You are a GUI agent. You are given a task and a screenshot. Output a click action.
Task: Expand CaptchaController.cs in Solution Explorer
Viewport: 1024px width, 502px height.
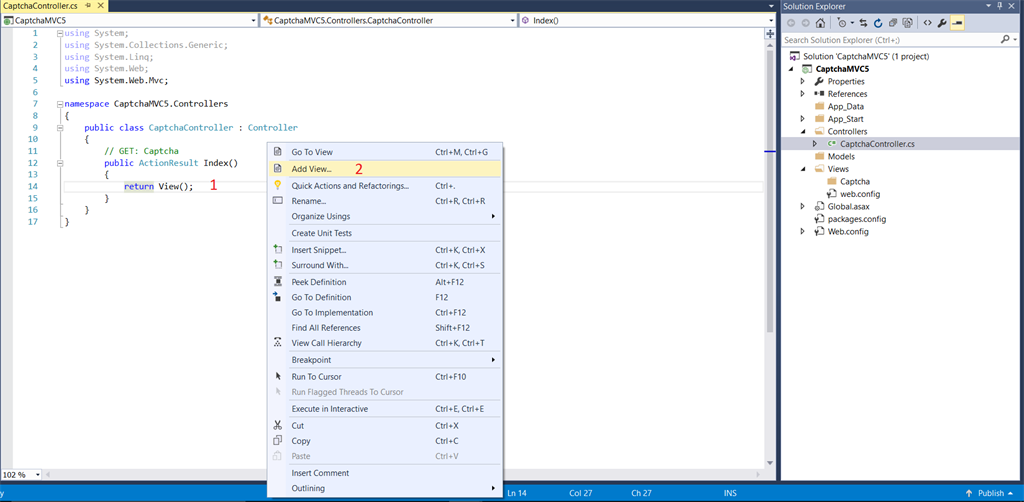click(815, 144)
